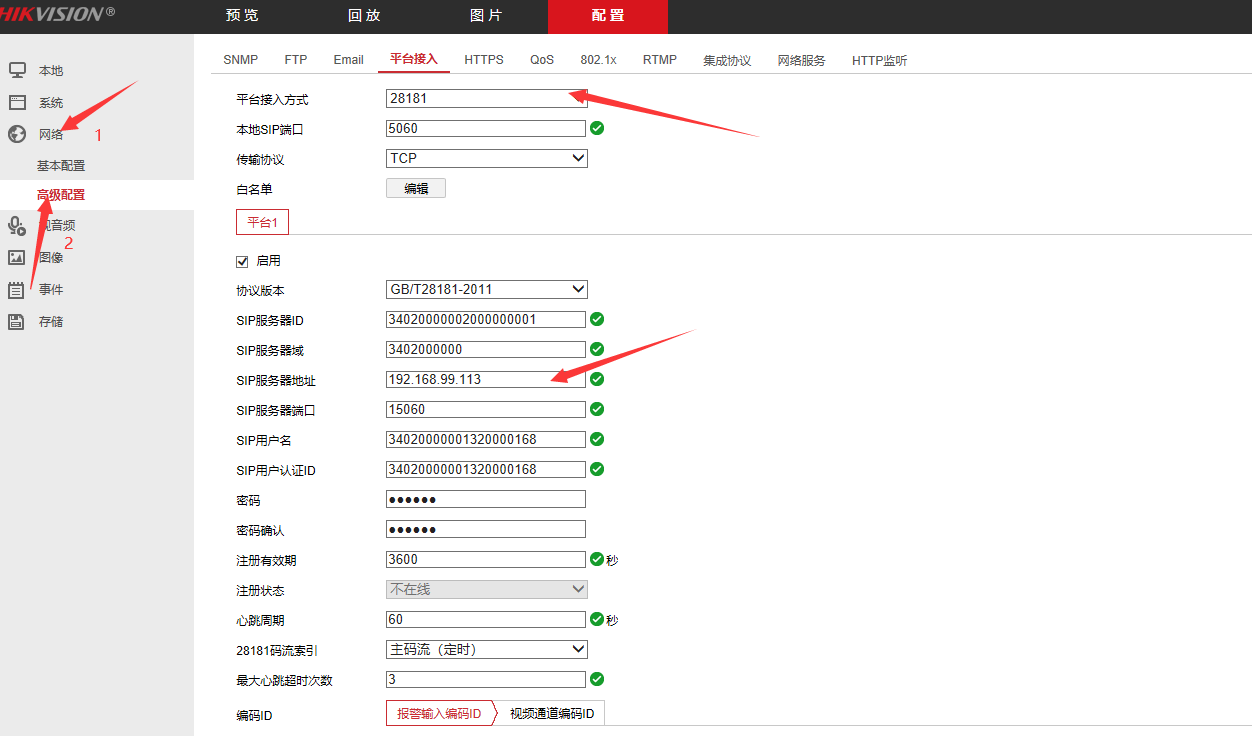Click the 注册有效期 input field

[486, 559]
